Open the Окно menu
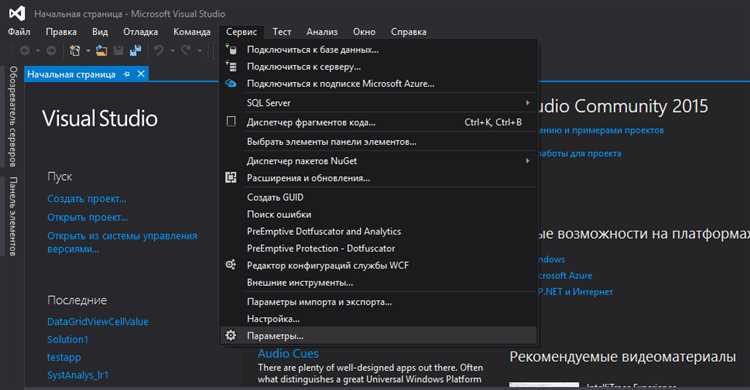 click(364, 32)
